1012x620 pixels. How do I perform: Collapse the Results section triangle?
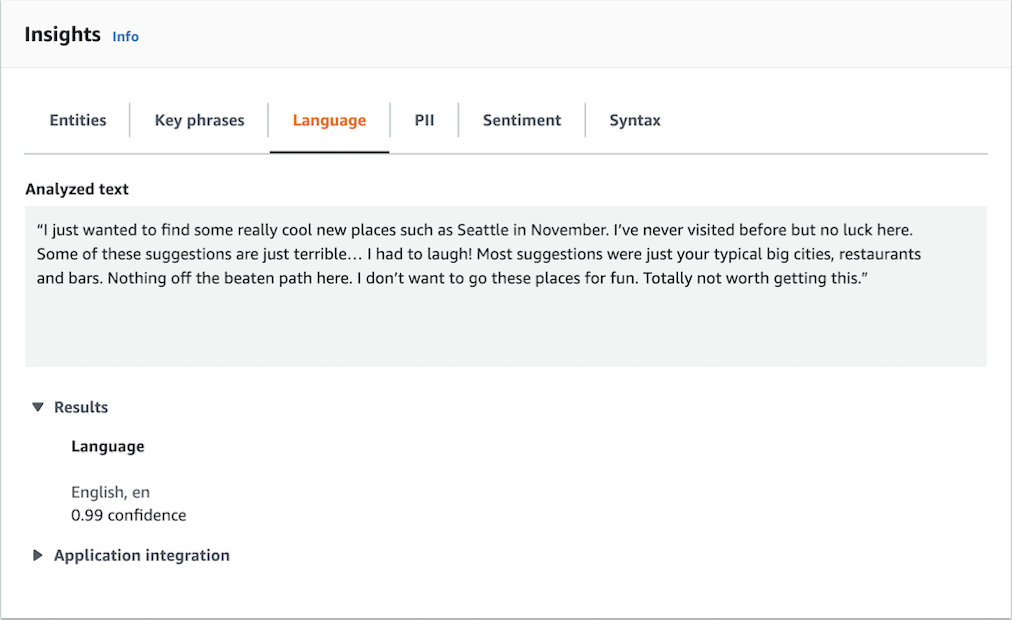[38, 408]
